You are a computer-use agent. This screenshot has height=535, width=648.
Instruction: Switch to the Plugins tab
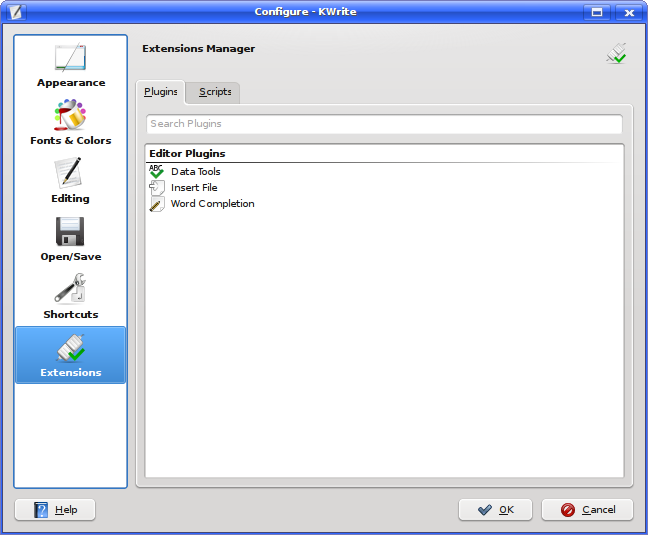coord(160,92)
